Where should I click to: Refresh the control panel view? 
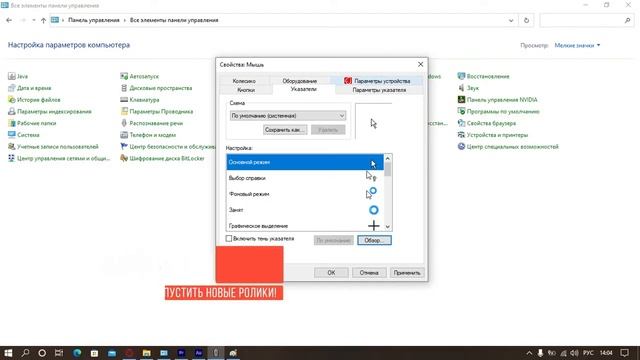point(526,20)
